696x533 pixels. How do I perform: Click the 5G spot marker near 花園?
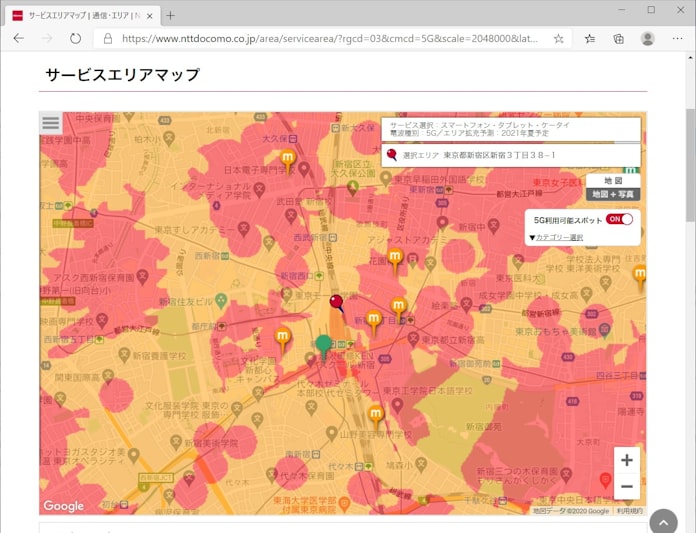pyautogui.click(x=395, y=259)
